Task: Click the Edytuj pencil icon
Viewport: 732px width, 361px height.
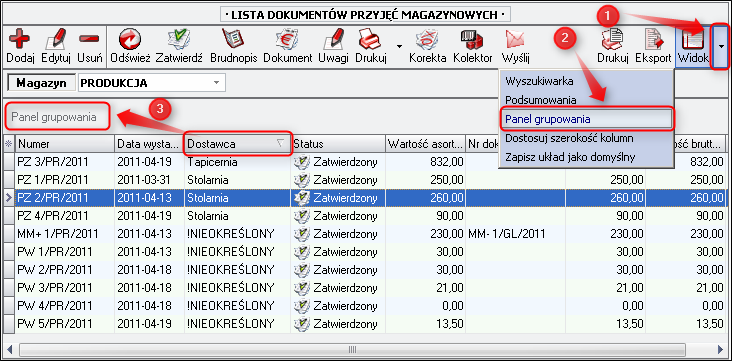Action: click(56, 40)
